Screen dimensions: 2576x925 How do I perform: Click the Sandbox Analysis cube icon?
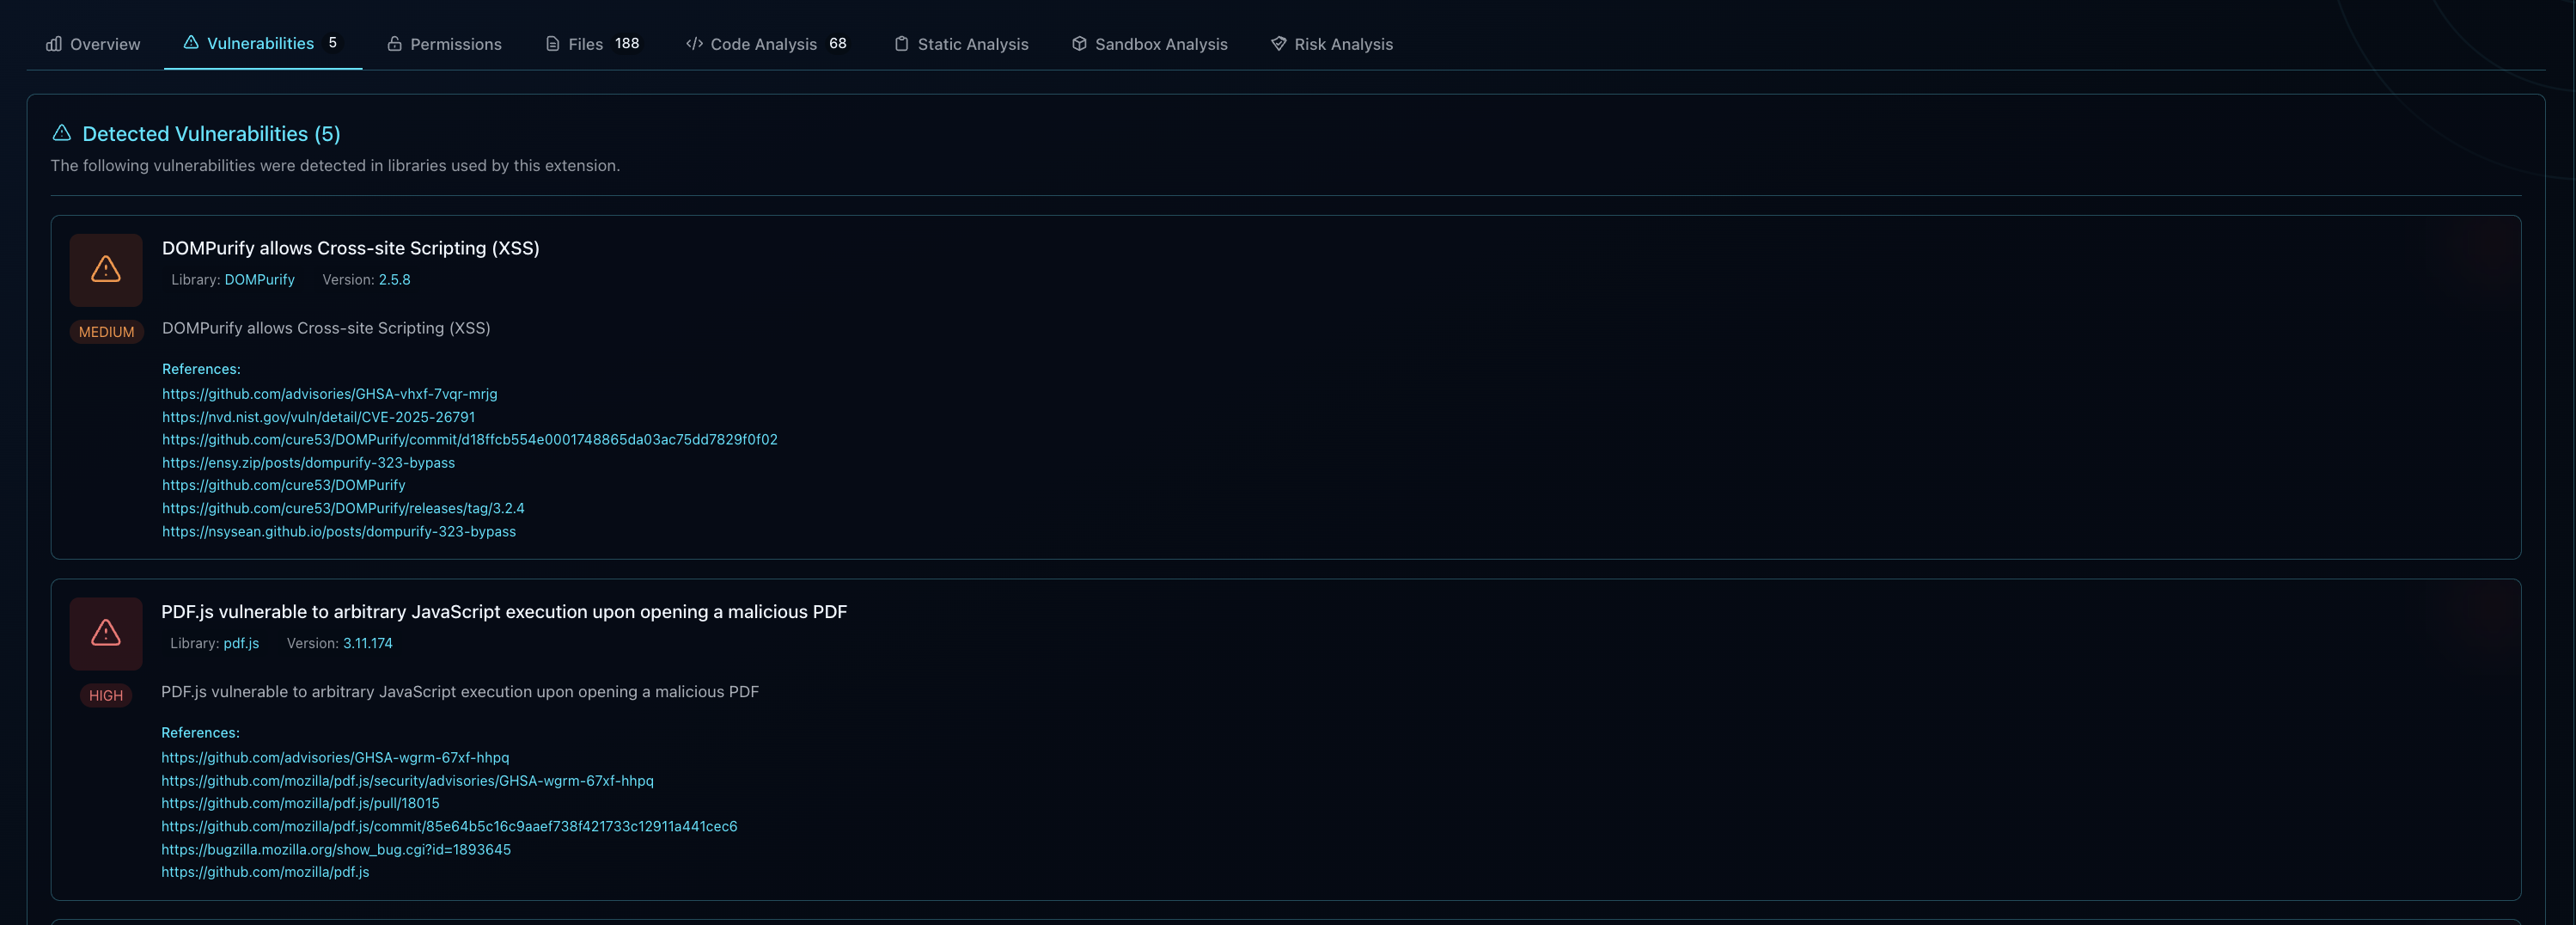[1079, 44]
